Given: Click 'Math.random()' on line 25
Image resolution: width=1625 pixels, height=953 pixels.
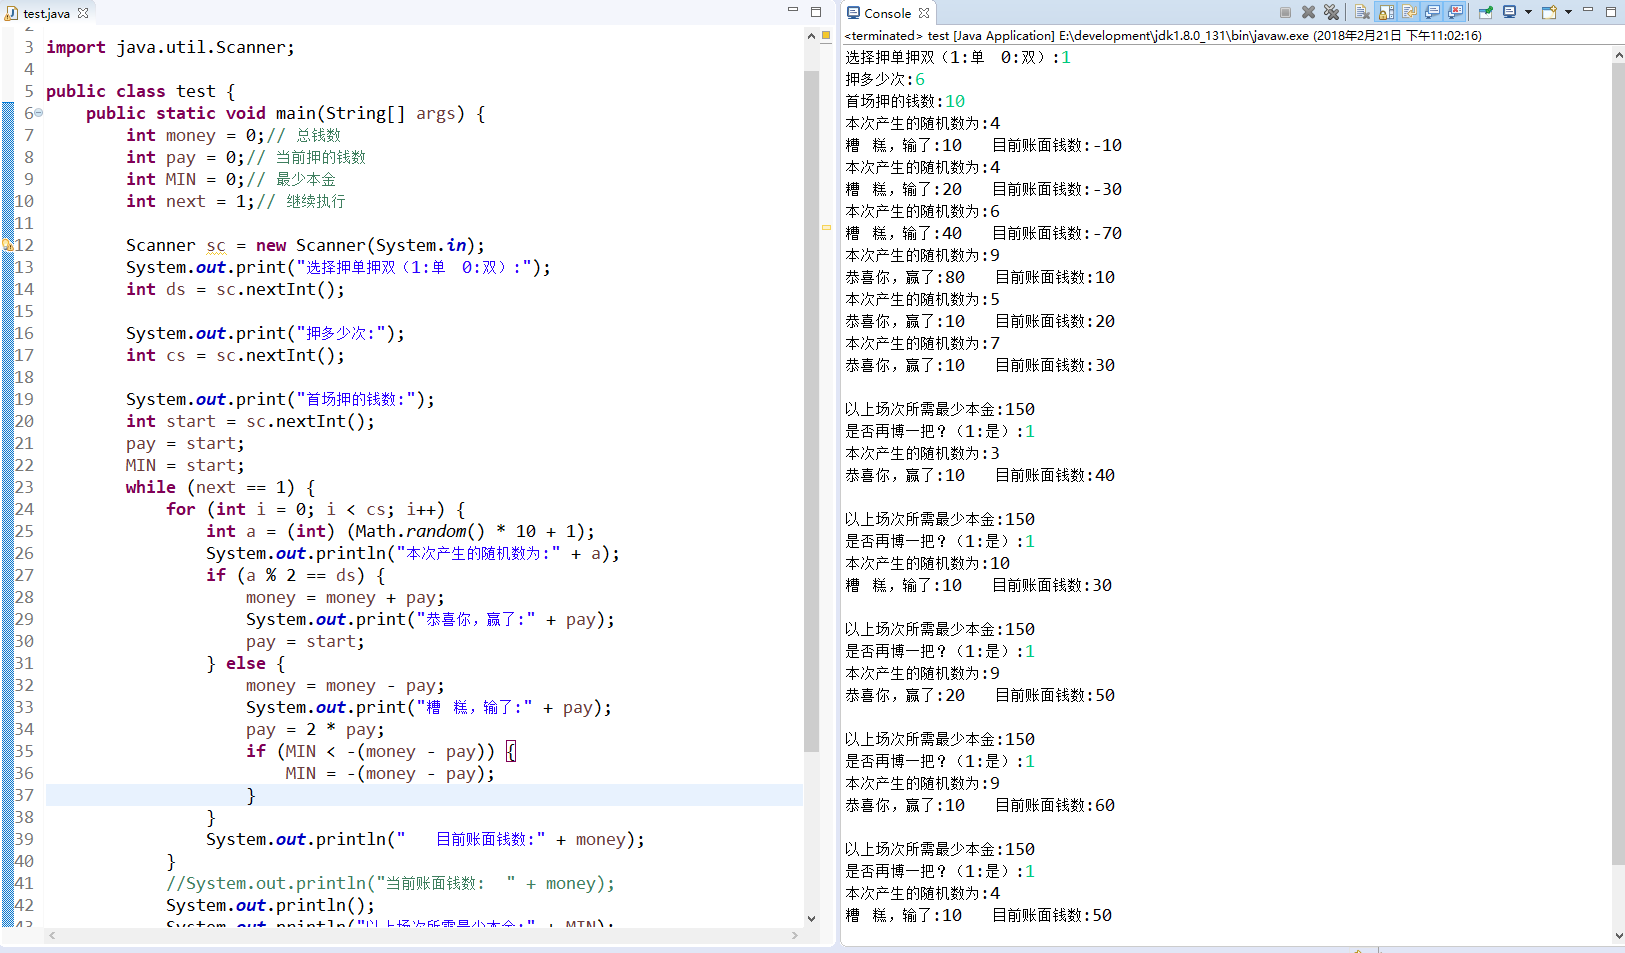Looking at the screenshot, I should pos(420,531).
